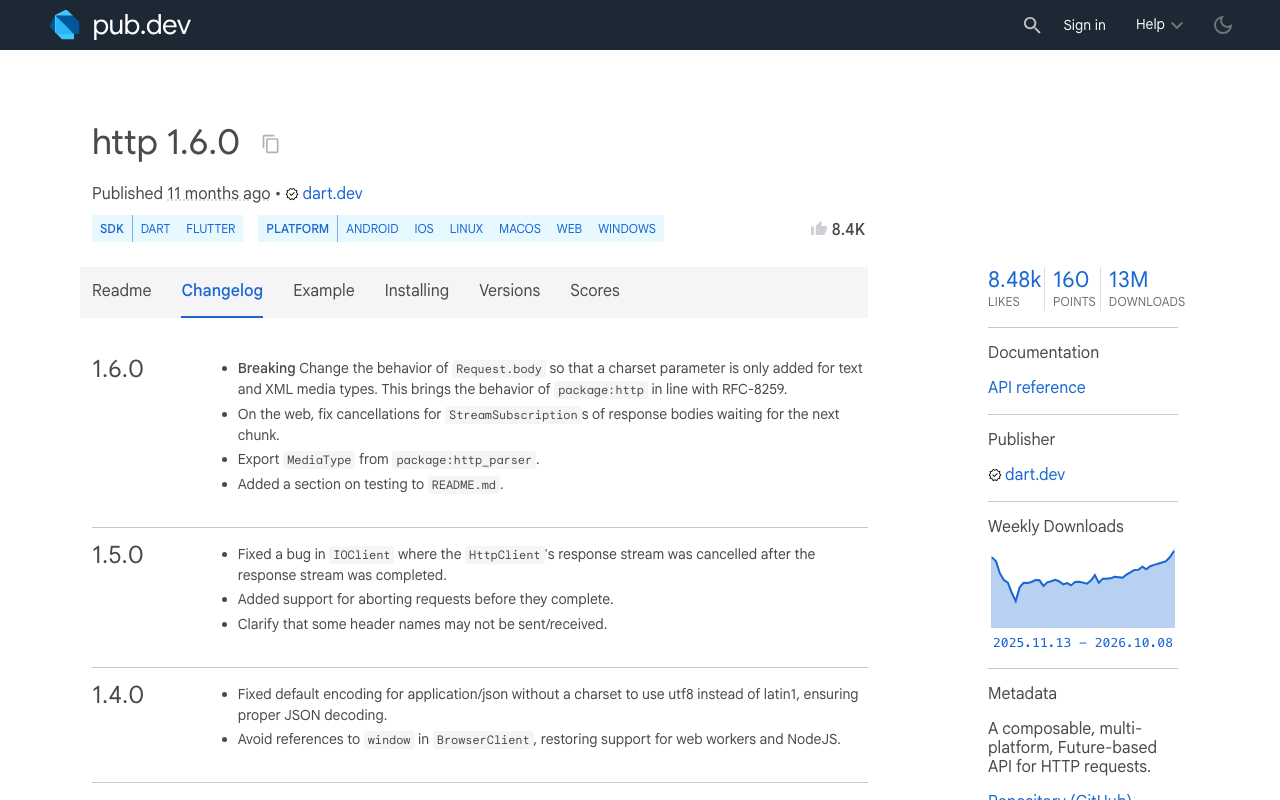Open the Versions tab
This screenshot has width=1280, height=800.
click(509, 291)
